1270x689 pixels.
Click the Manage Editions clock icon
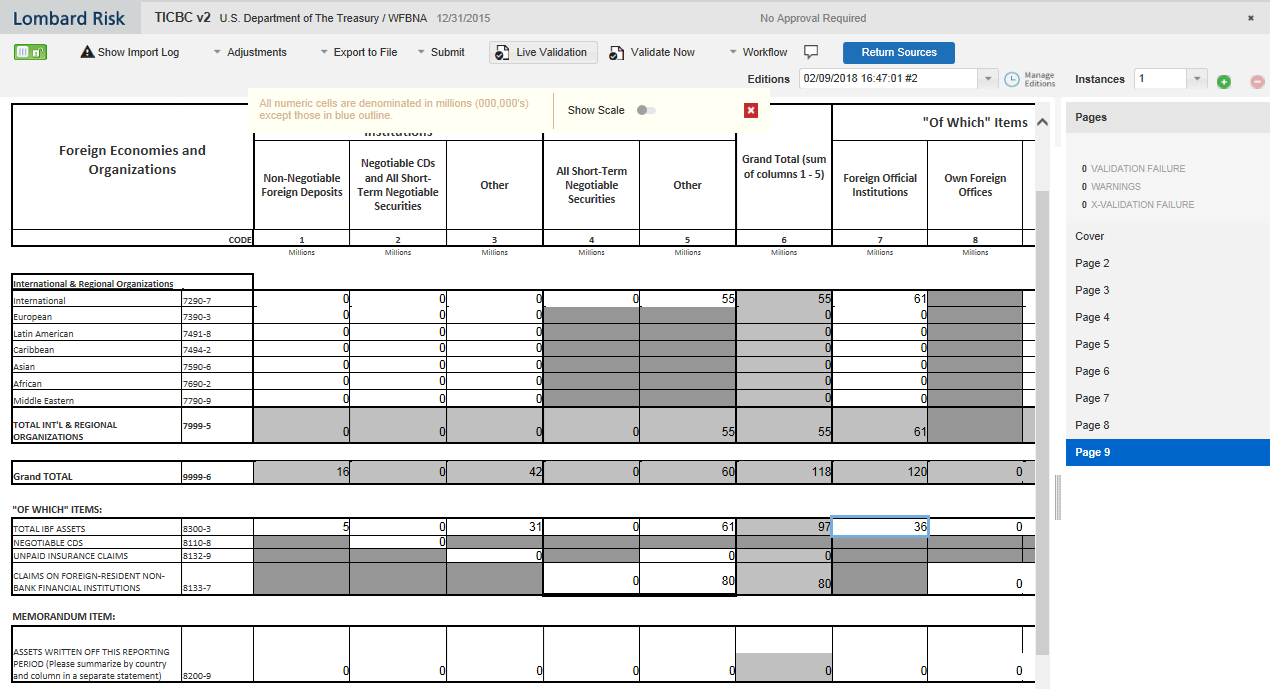tap(1012, 79)
